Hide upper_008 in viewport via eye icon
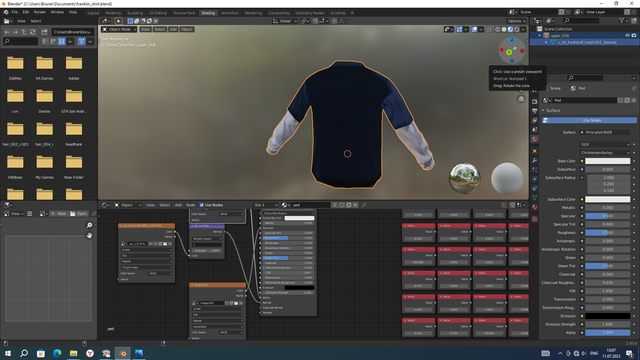Screen dimensions: 640x360 tap(627, 36)
